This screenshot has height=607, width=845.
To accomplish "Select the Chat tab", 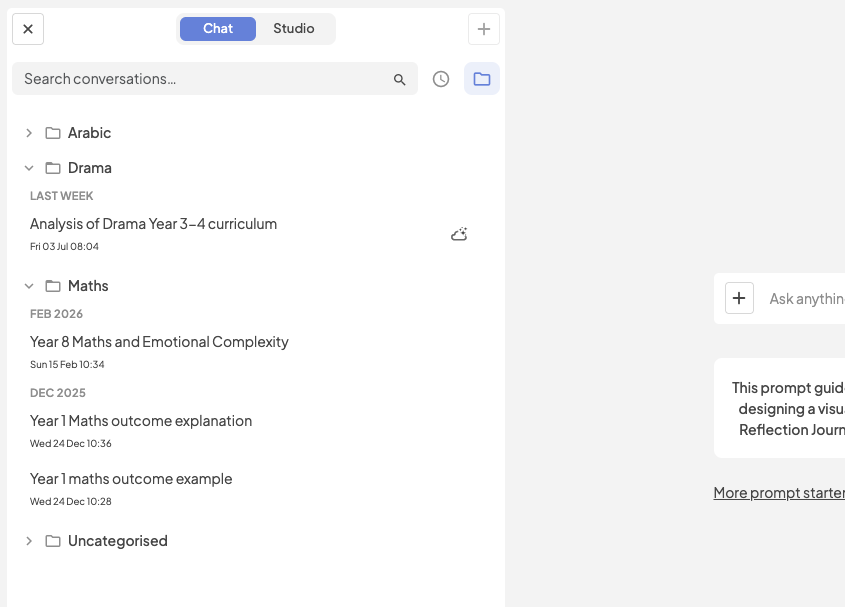I will [x=218, y=29].
